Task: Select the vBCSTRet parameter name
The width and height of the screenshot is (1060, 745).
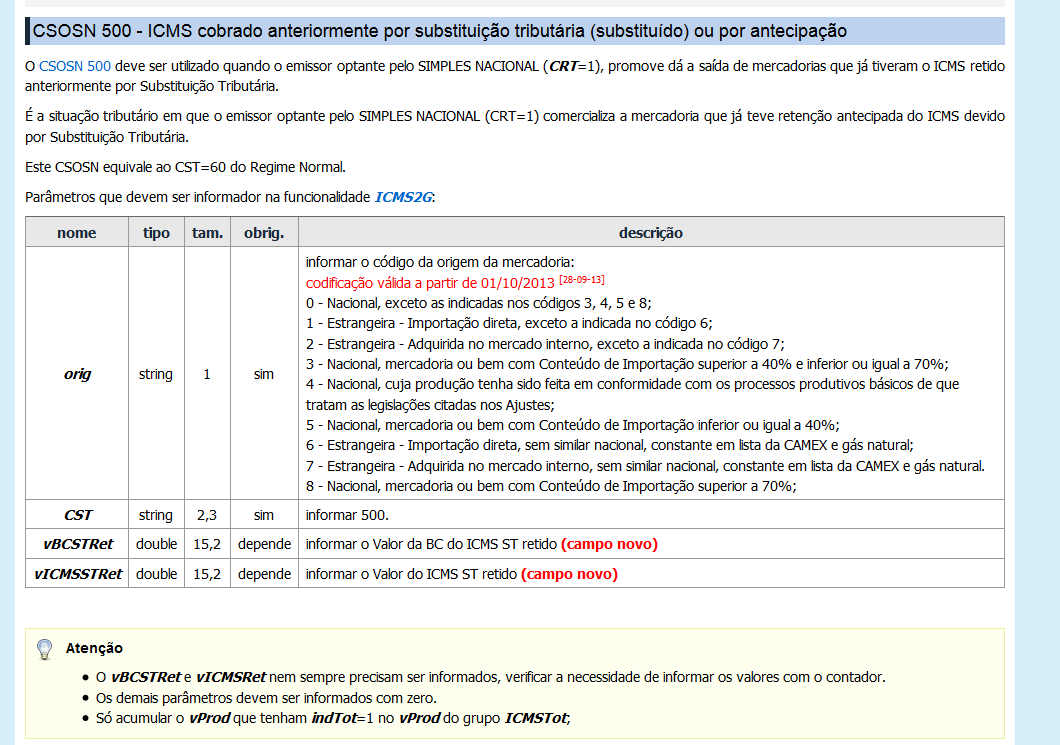Action: (x=76, y=543)
